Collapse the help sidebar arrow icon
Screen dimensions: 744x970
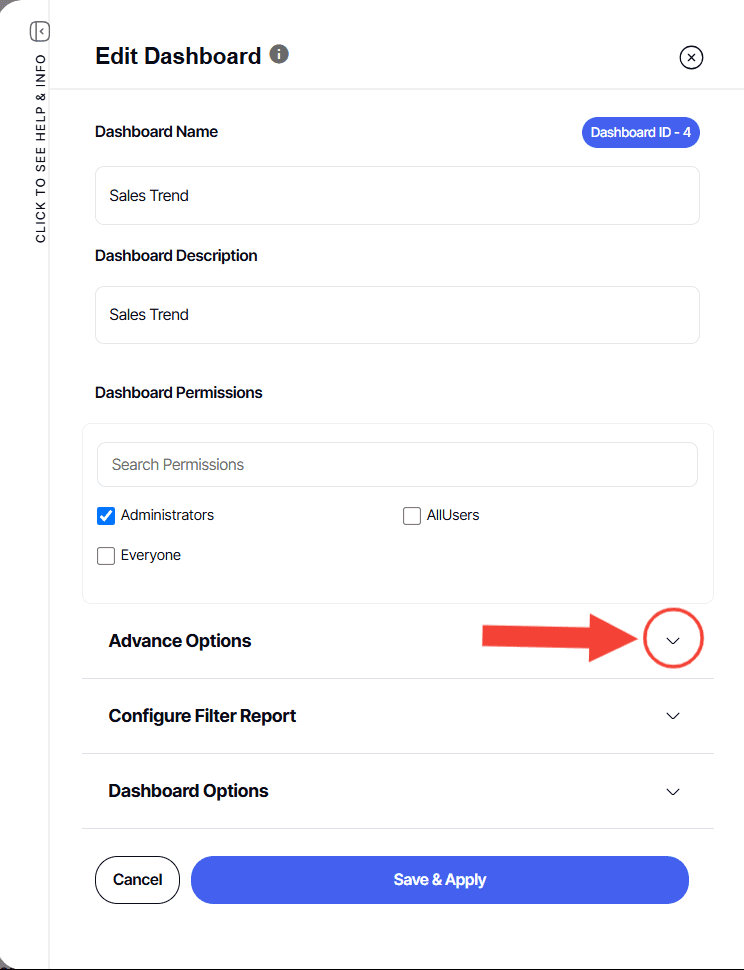click(x=40, y=32)
